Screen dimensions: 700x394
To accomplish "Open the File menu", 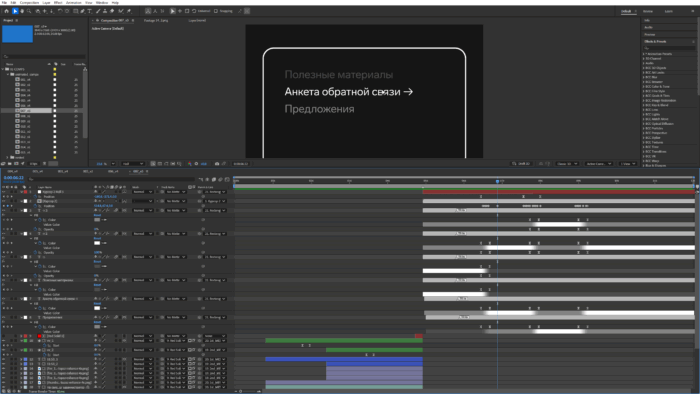I will point(4,3).
